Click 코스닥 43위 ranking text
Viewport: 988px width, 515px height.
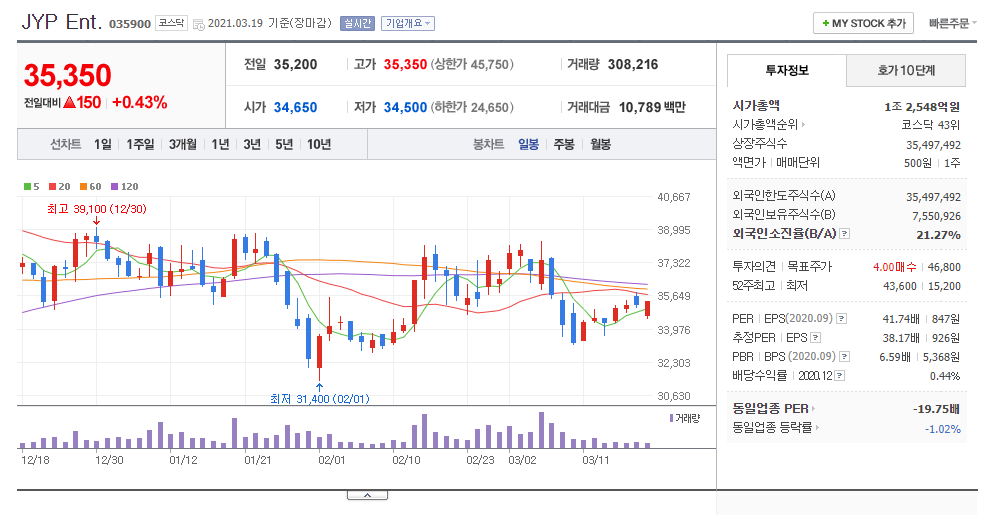tap(931, 125)
